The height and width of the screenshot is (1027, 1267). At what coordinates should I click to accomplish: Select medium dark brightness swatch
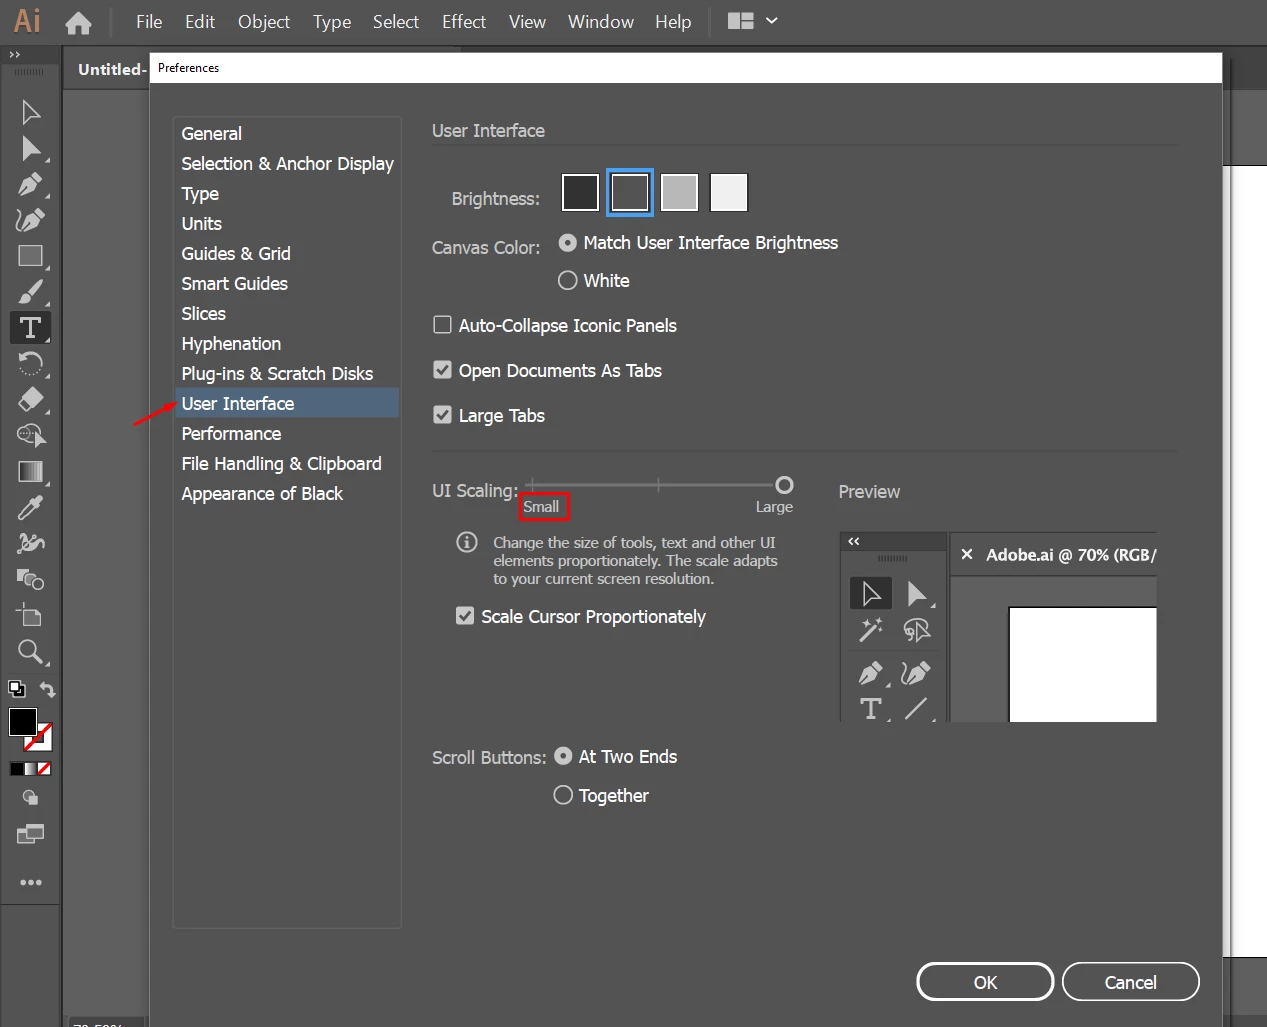click(x=630, y=192)
